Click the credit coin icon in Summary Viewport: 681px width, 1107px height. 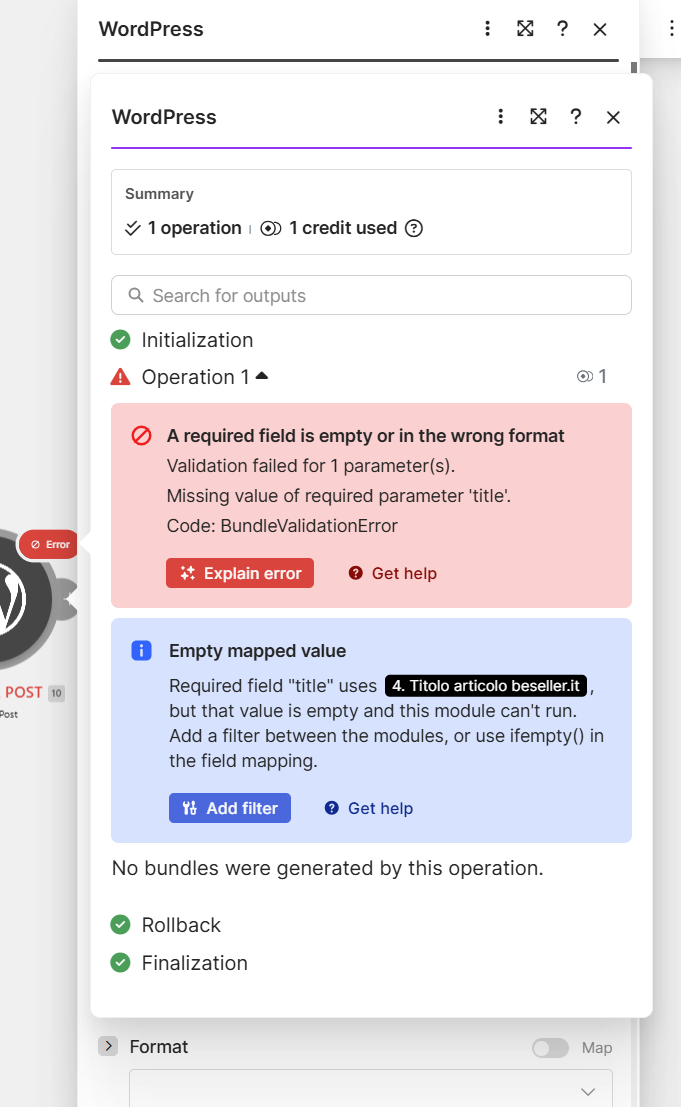pos(271,228)
